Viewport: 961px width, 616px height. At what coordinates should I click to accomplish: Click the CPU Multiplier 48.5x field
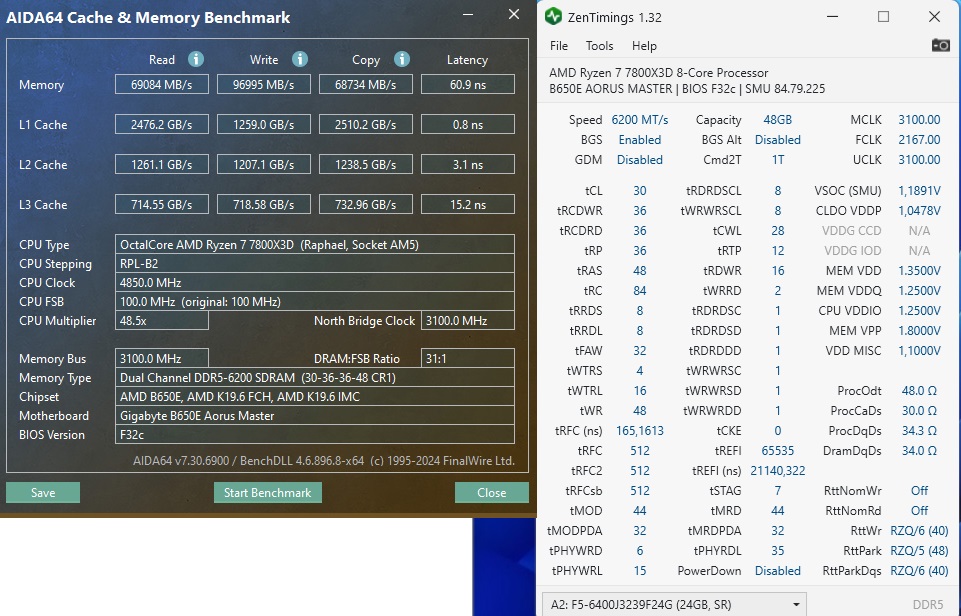tap(162, 321)
